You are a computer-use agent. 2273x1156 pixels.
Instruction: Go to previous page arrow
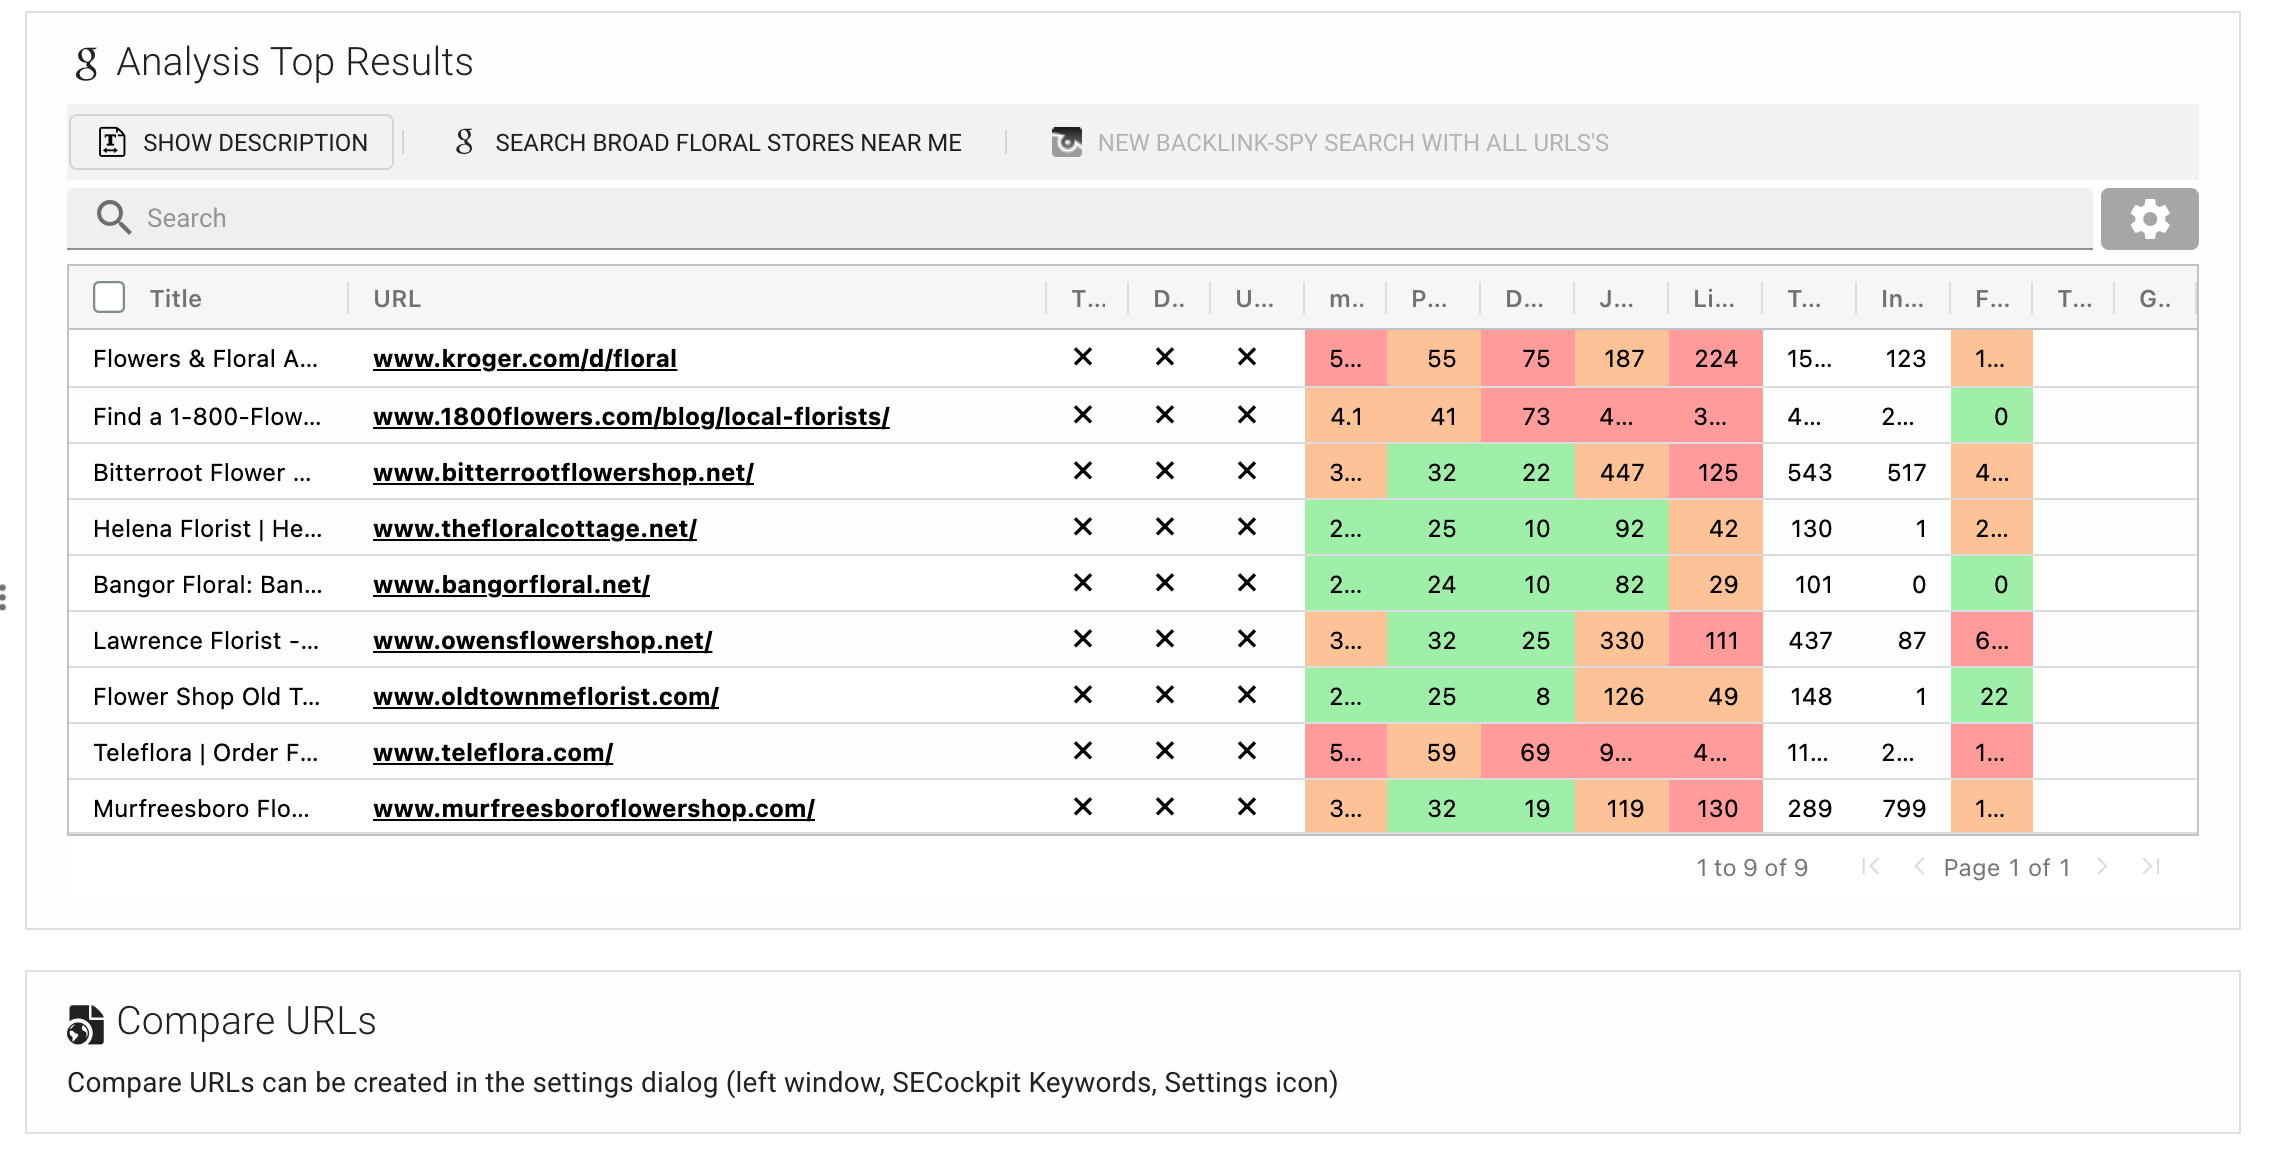pyautogui.click(x=1918, y=866)
